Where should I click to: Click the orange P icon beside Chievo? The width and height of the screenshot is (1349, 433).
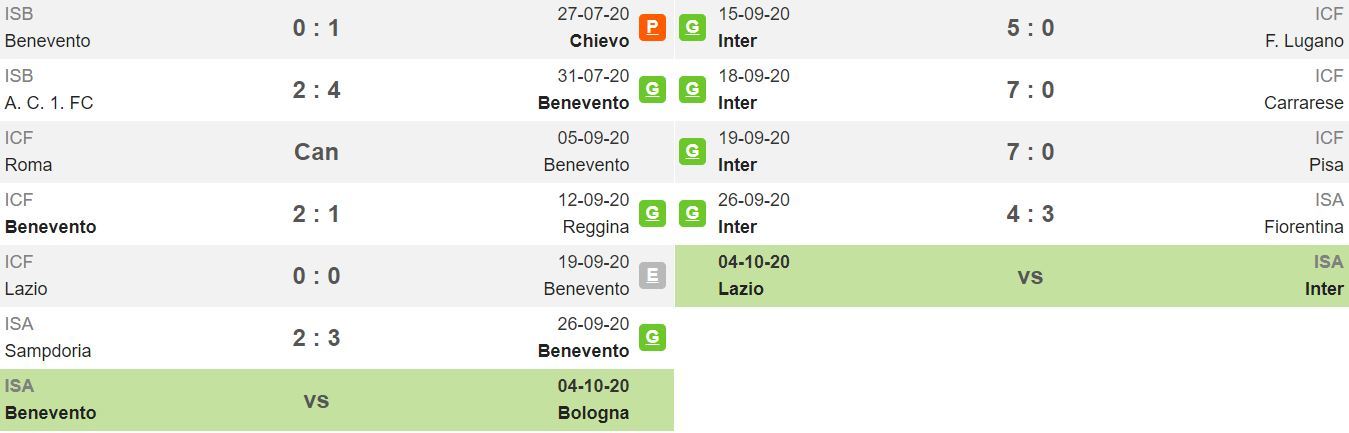[x=652, y=27]
